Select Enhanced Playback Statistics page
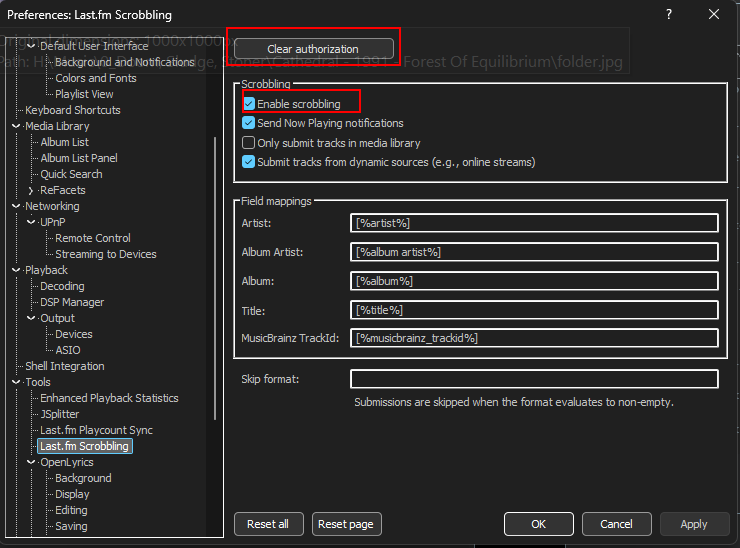The image size is (740, 548). [109, 398]
